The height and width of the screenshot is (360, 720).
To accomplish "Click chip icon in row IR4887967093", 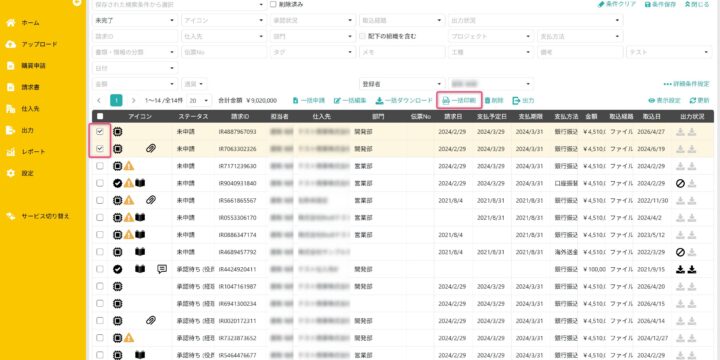I will point(118,132).
